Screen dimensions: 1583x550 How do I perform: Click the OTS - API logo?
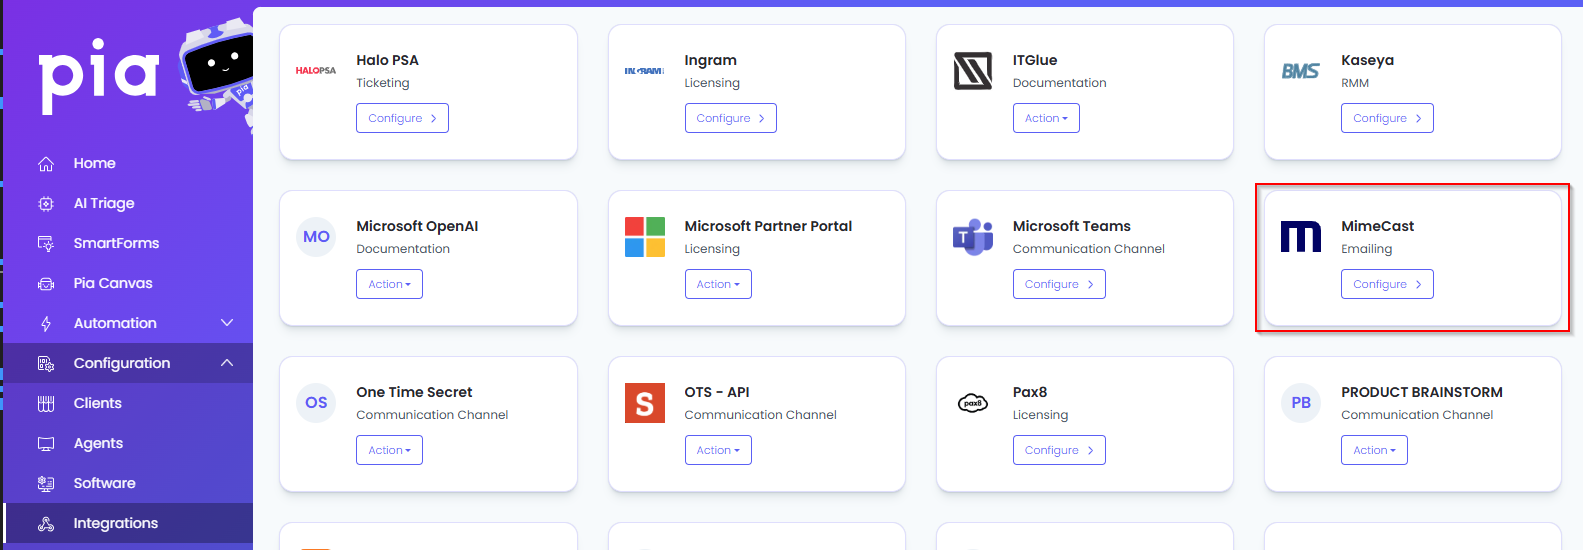(645, 403)
